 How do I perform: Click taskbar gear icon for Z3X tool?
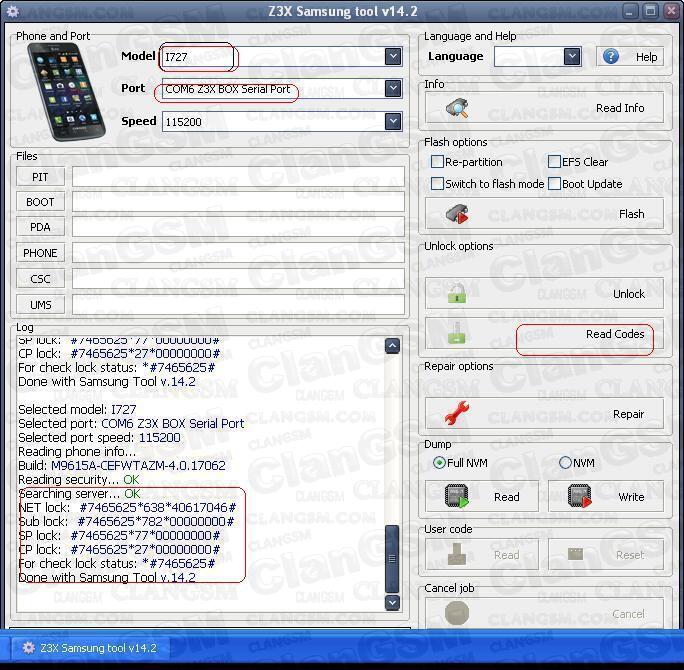(28, 648)
